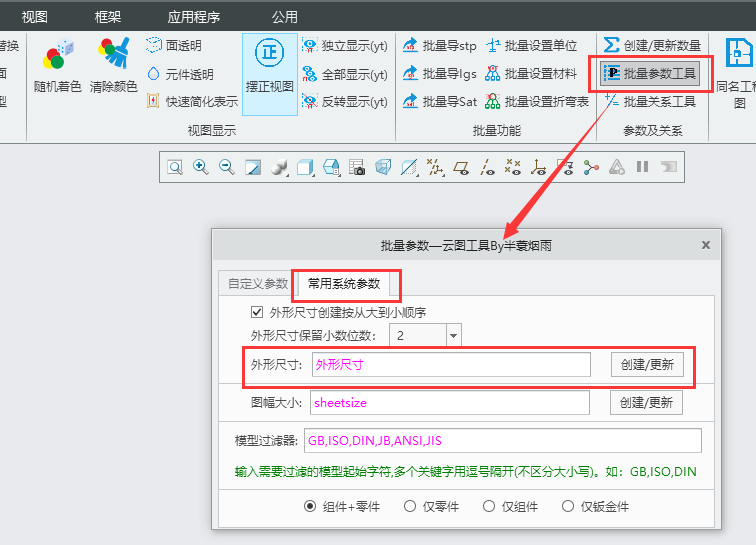Open the Saved Orientations icon

point(331,167)
